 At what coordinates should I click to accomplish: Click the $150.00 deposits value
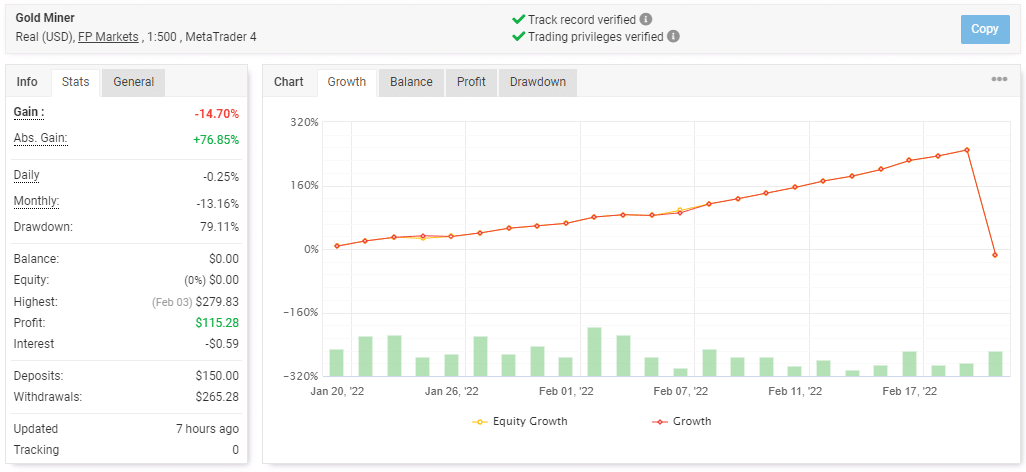coord(217,376)
